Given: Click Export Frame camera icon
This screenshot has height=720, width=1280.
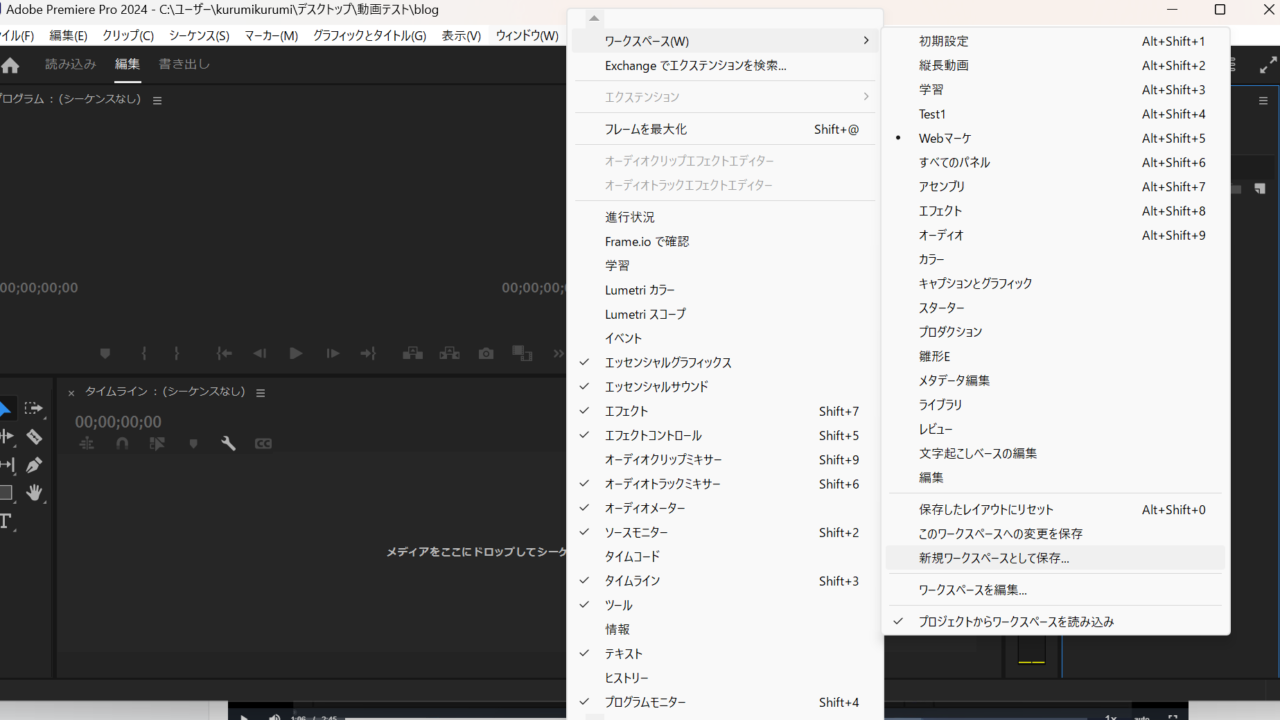Looking at the screenshot, I should click(x=486, y=353).
